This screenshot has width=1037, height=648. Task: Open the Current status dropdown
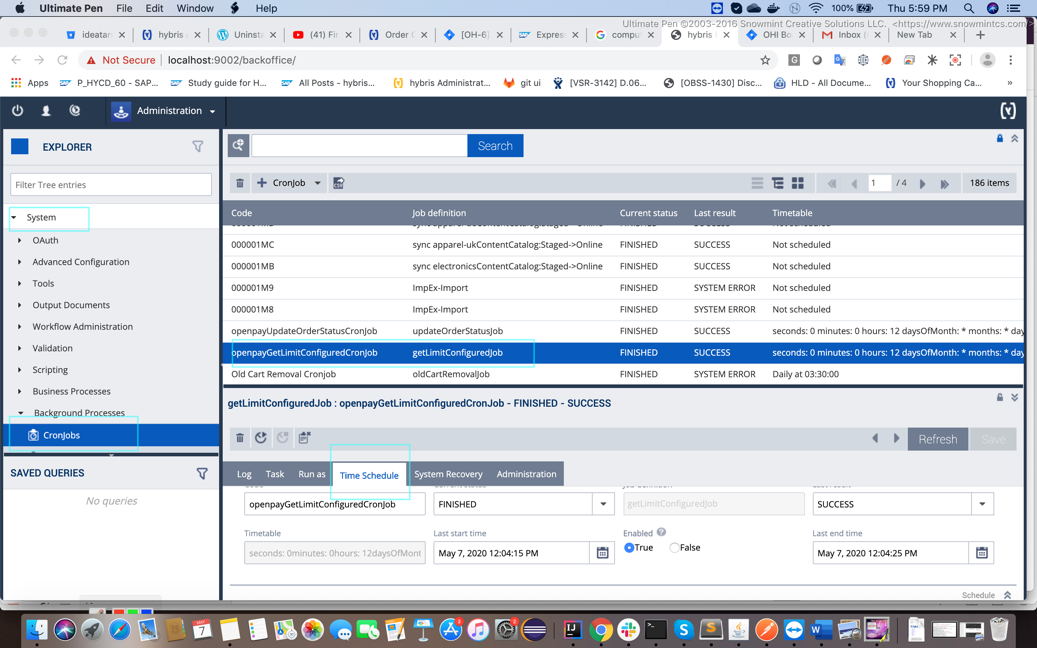(x=603, y=504)
